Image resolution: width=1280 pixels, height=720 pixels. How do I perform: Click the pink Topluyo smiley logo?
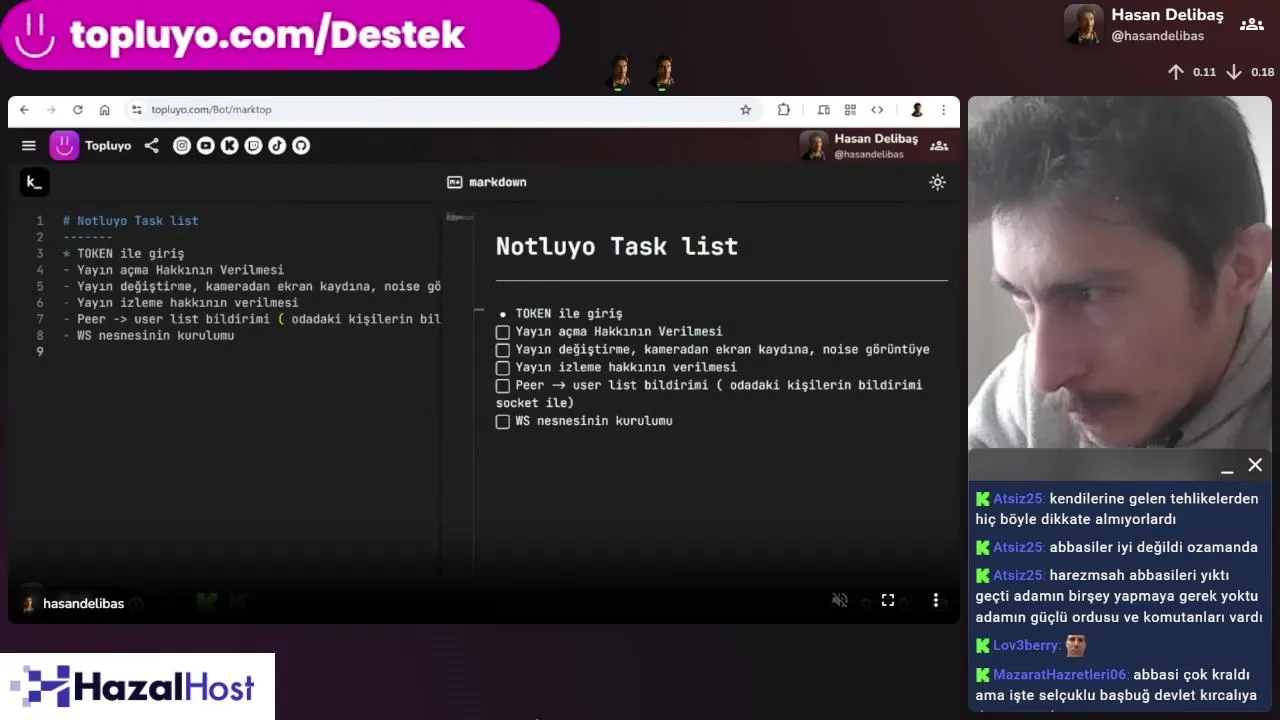point(64,146)
